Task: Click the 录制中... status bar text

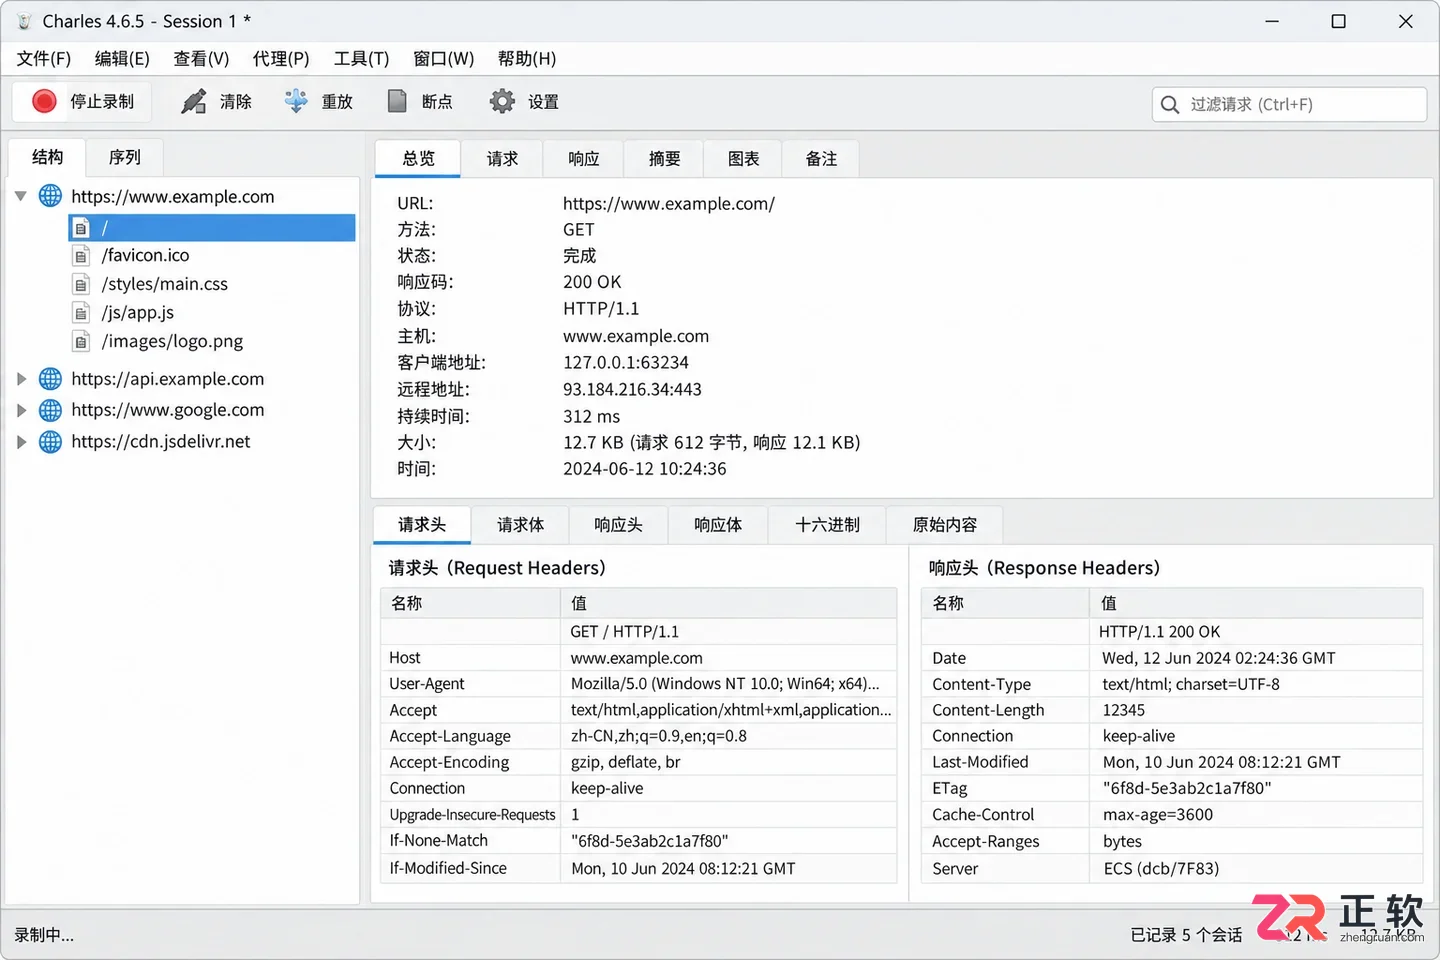Action: tap(44, 936)
